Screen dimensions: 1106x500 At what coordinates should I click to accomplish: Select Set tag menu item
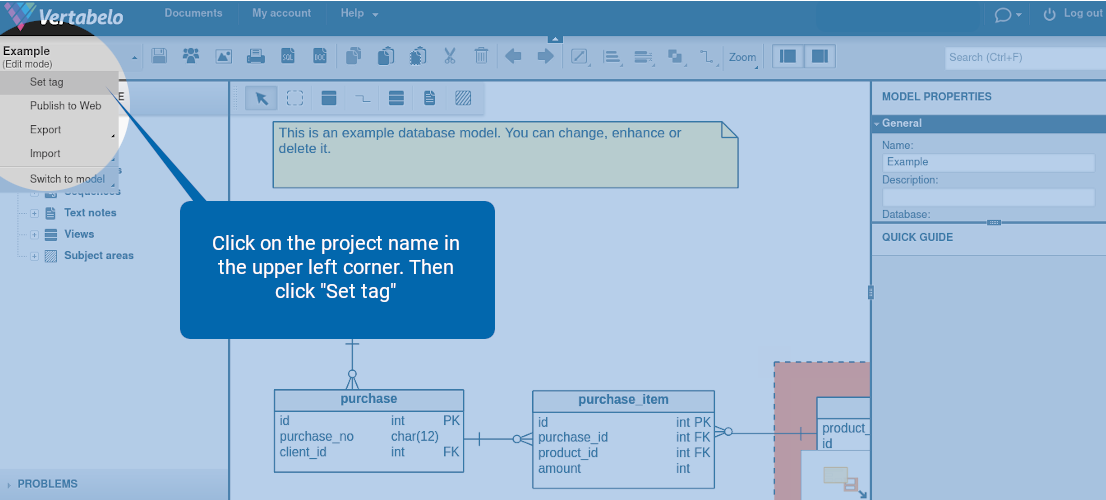click(x=47, y=82)
